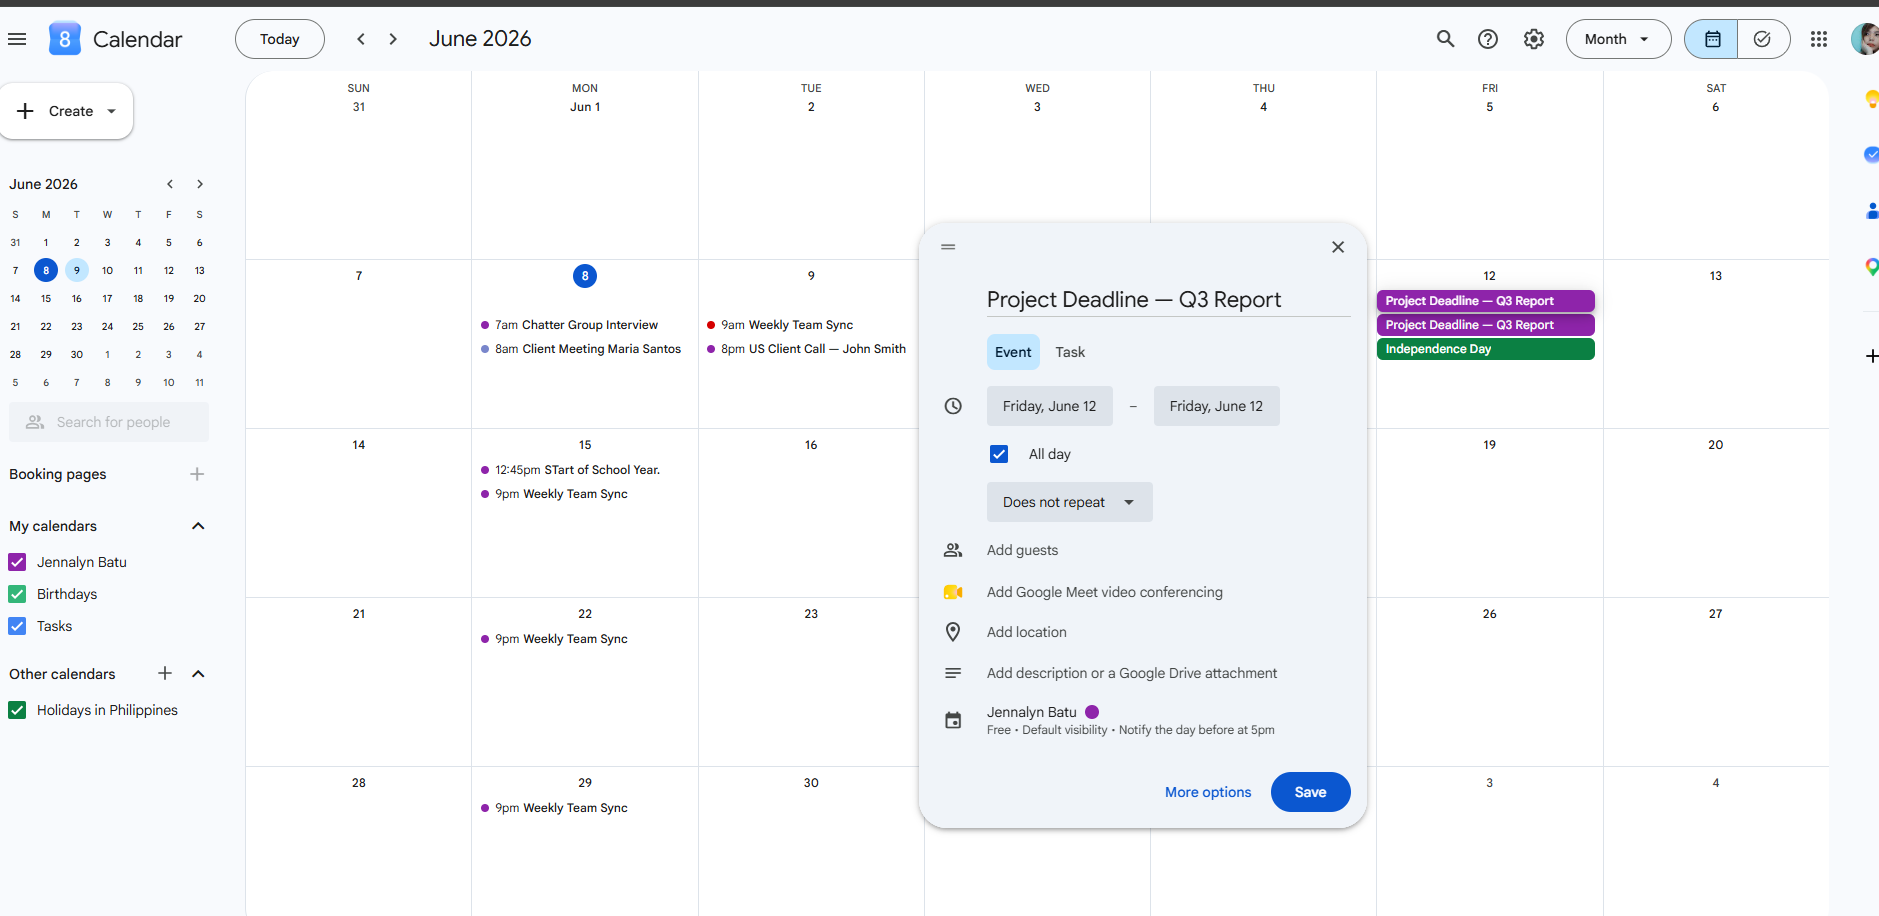Mini calendar next month arrow

200,184
